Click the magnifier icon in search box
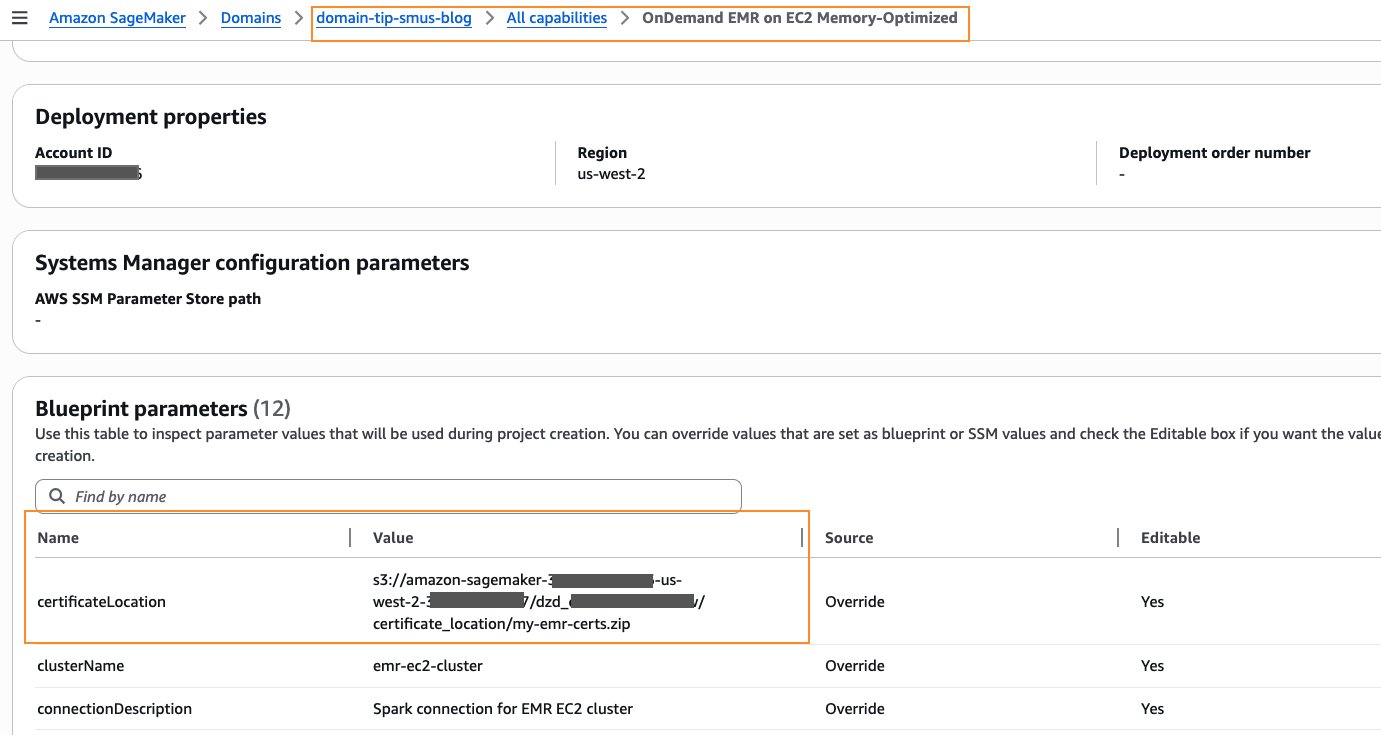The width and height of the screenshot is (1381, 735). 56,496
